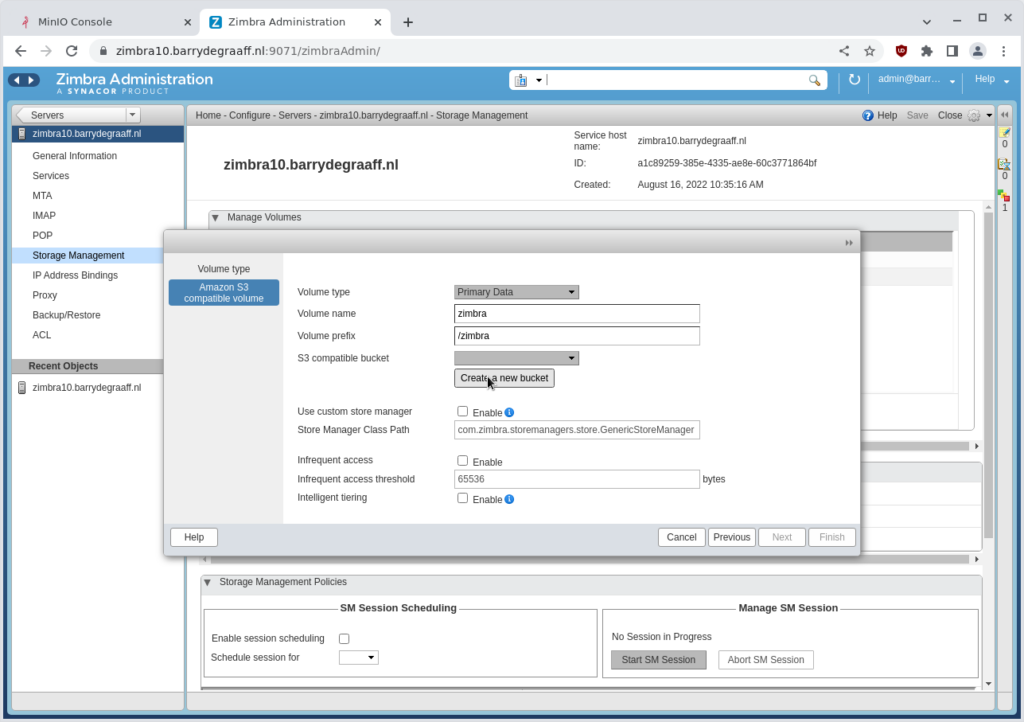
Task: Open the Servers list dropdown arrow
Action: [133, 115]
